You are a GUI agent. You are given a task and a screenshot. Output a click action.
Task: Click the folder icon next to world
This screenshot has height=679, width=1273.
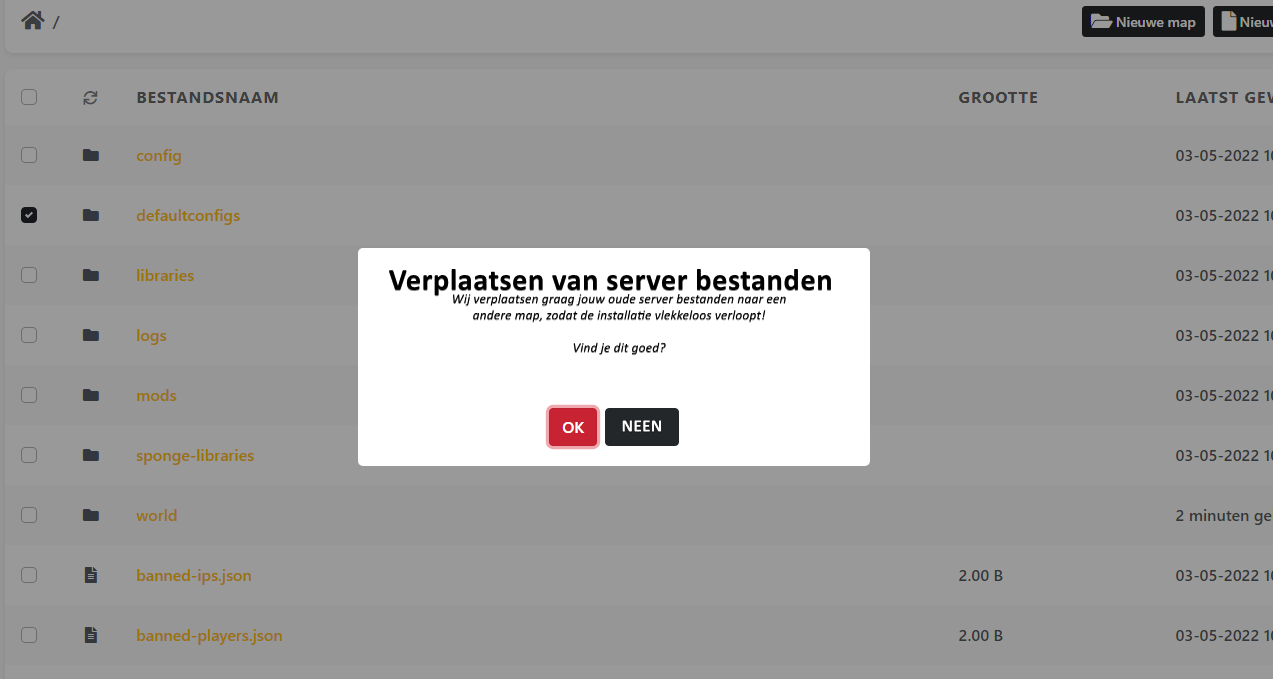pyautogui.click(x=91, y=515)
